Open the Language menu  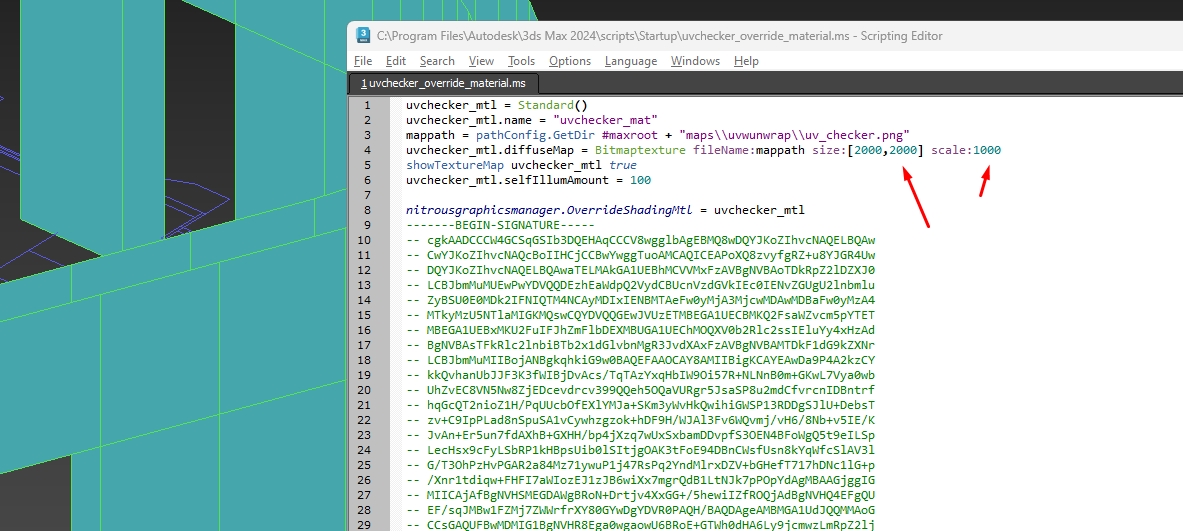631,61
